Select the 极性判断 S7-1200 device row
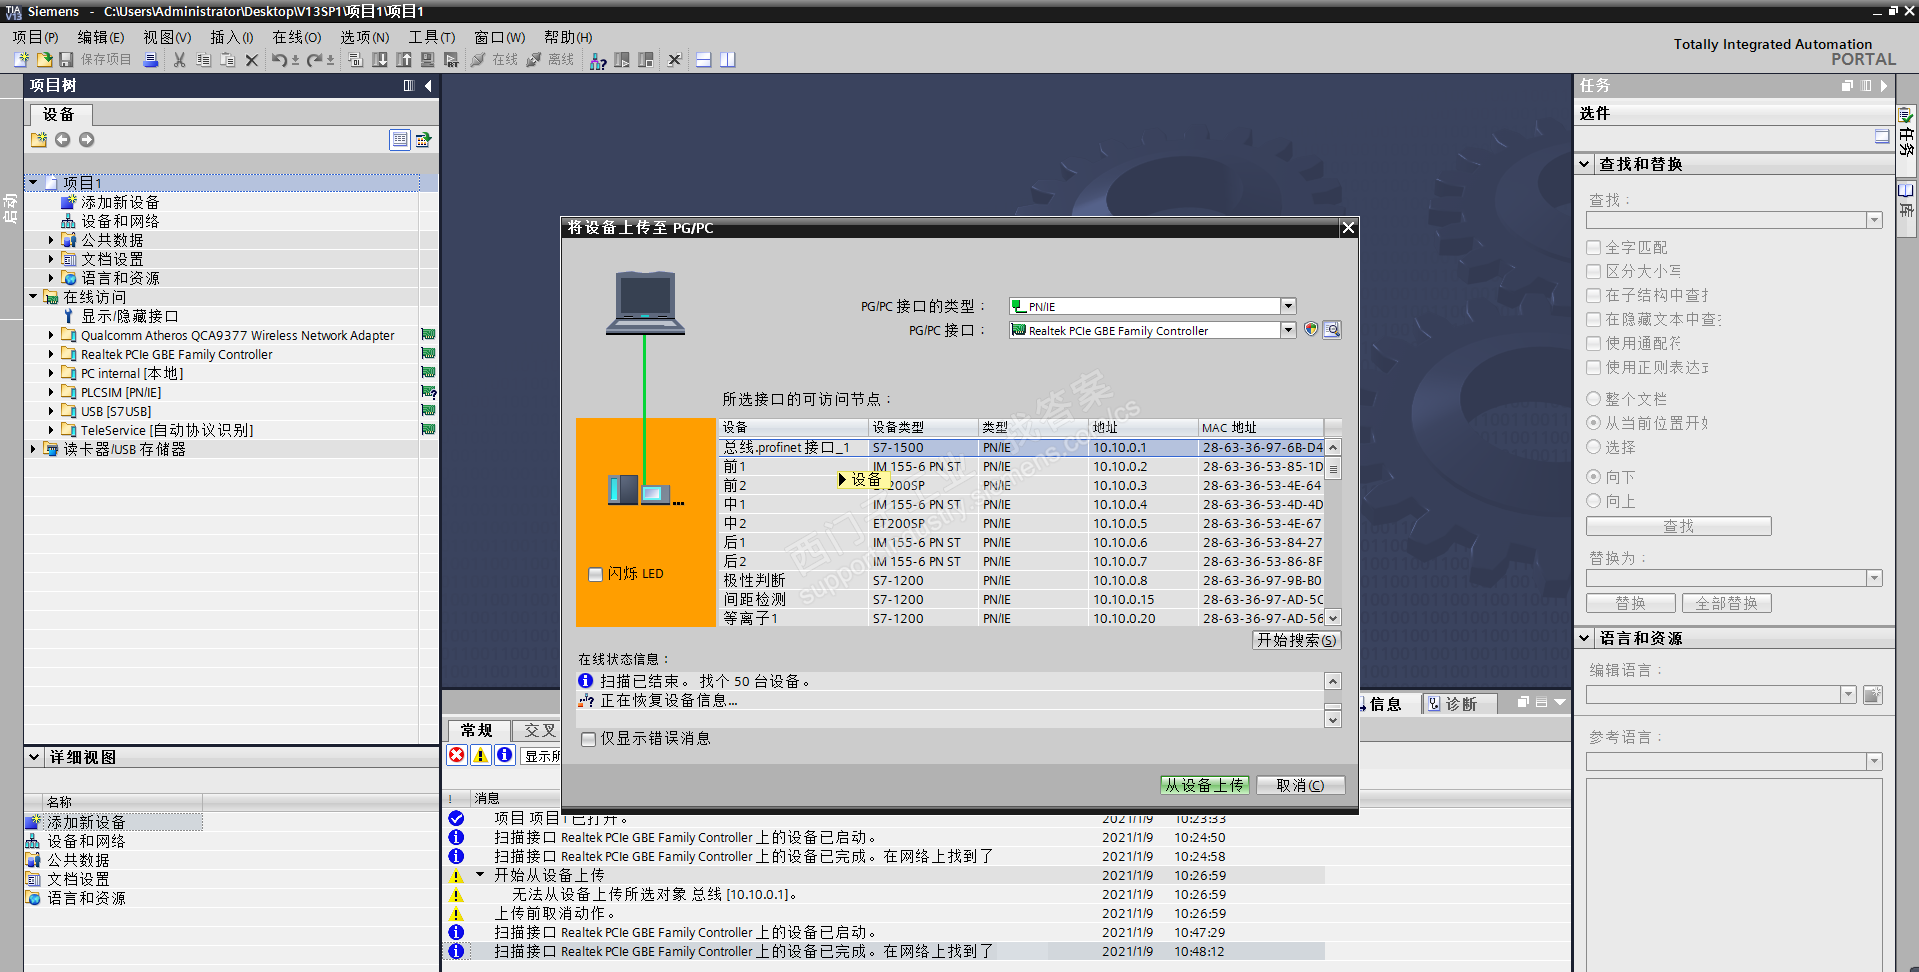The width and height of the screenshot is (1919, 972). tap(1021, 580)
